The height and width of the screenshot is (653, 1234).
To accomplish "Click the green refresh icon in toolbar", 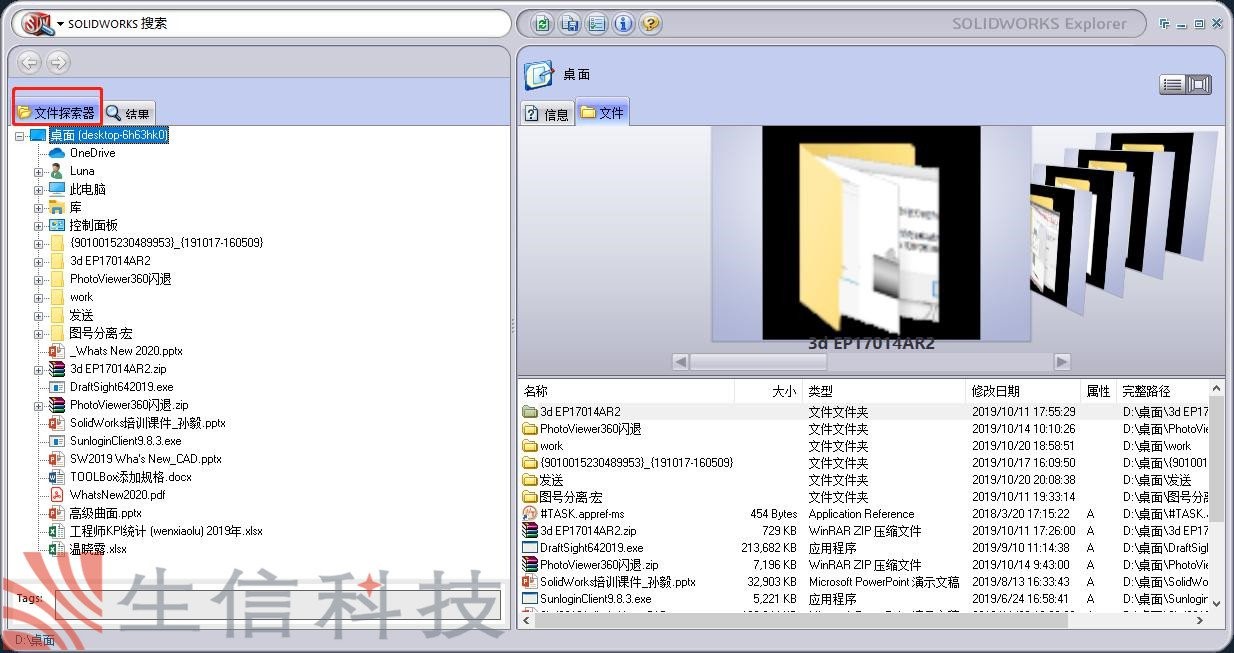I will point(542,24).
